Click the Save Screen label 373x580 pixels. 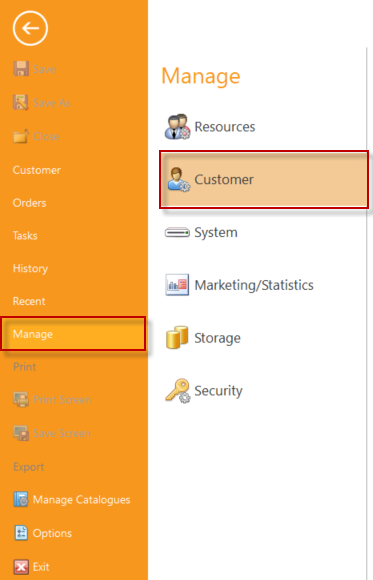(61, 433)
